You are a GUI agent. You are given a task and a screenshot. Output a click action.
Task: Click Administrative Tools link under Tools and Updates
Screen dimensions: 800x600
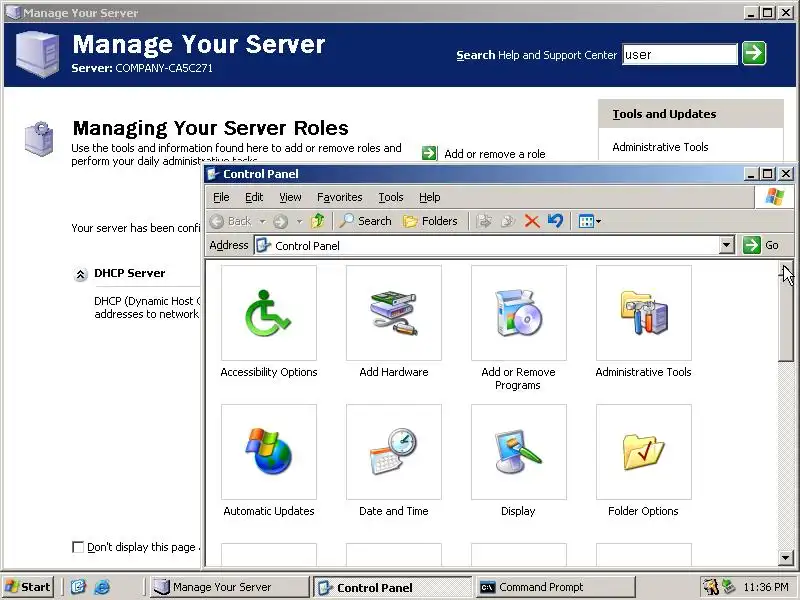[660, 147]
